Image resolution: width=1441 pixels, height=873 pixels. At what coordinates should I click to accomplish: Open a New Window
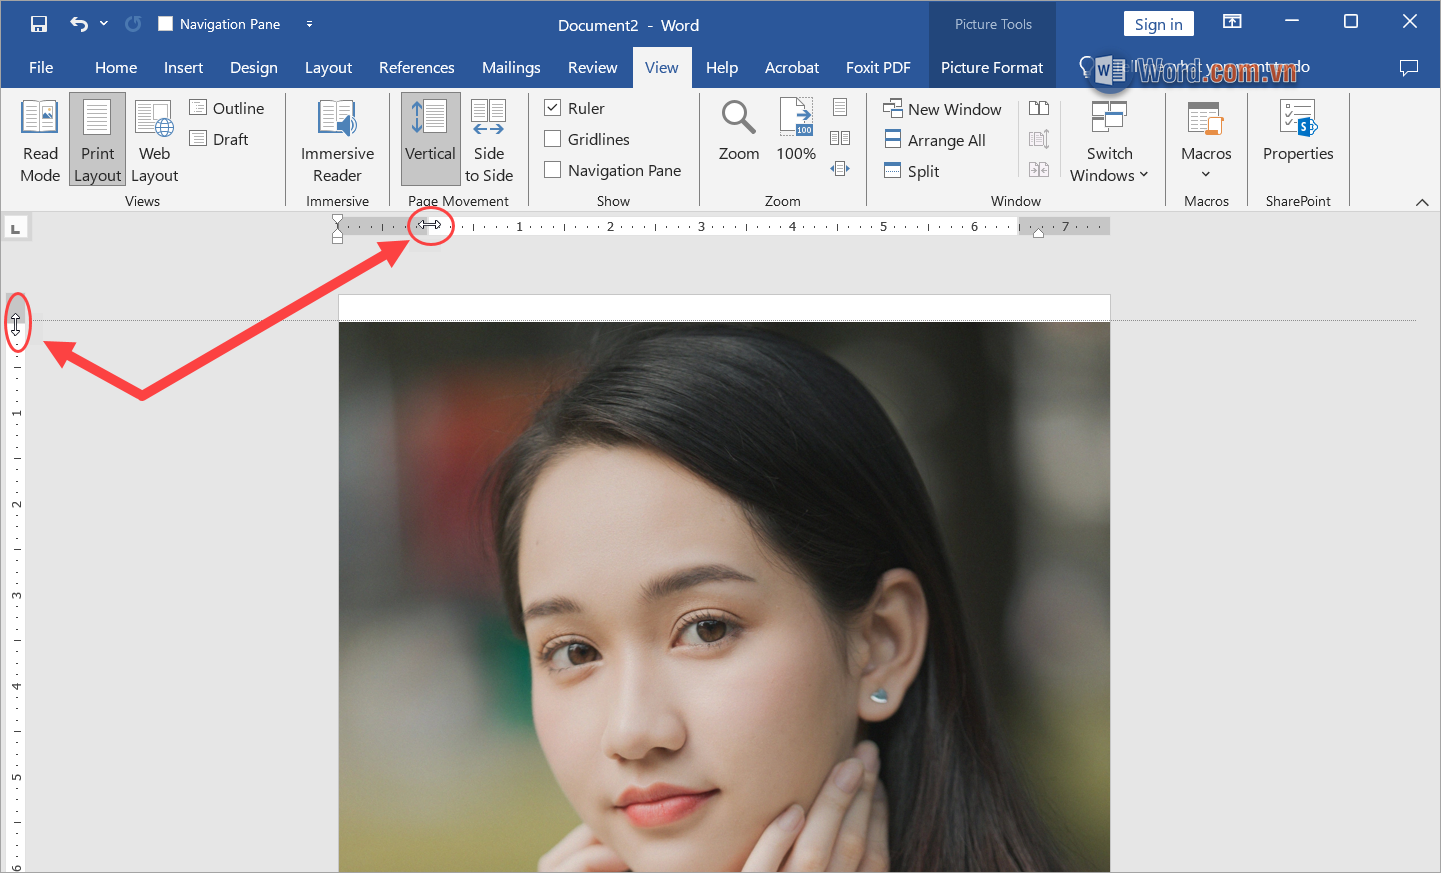[942, 109]
